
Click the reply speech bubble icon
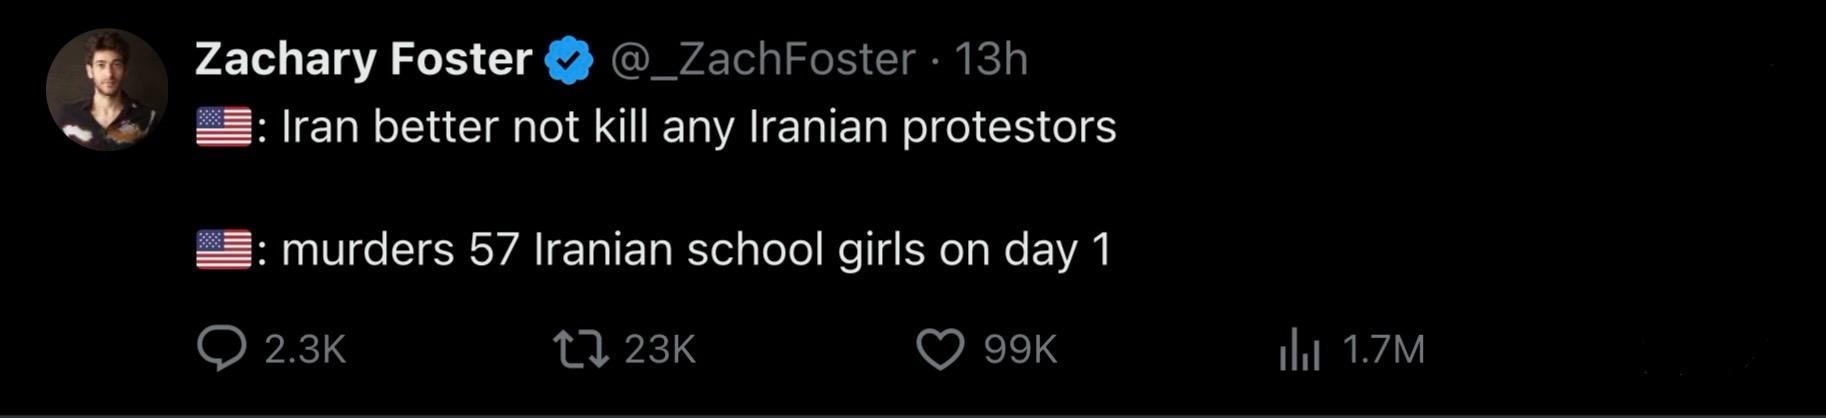coord(221,349)
